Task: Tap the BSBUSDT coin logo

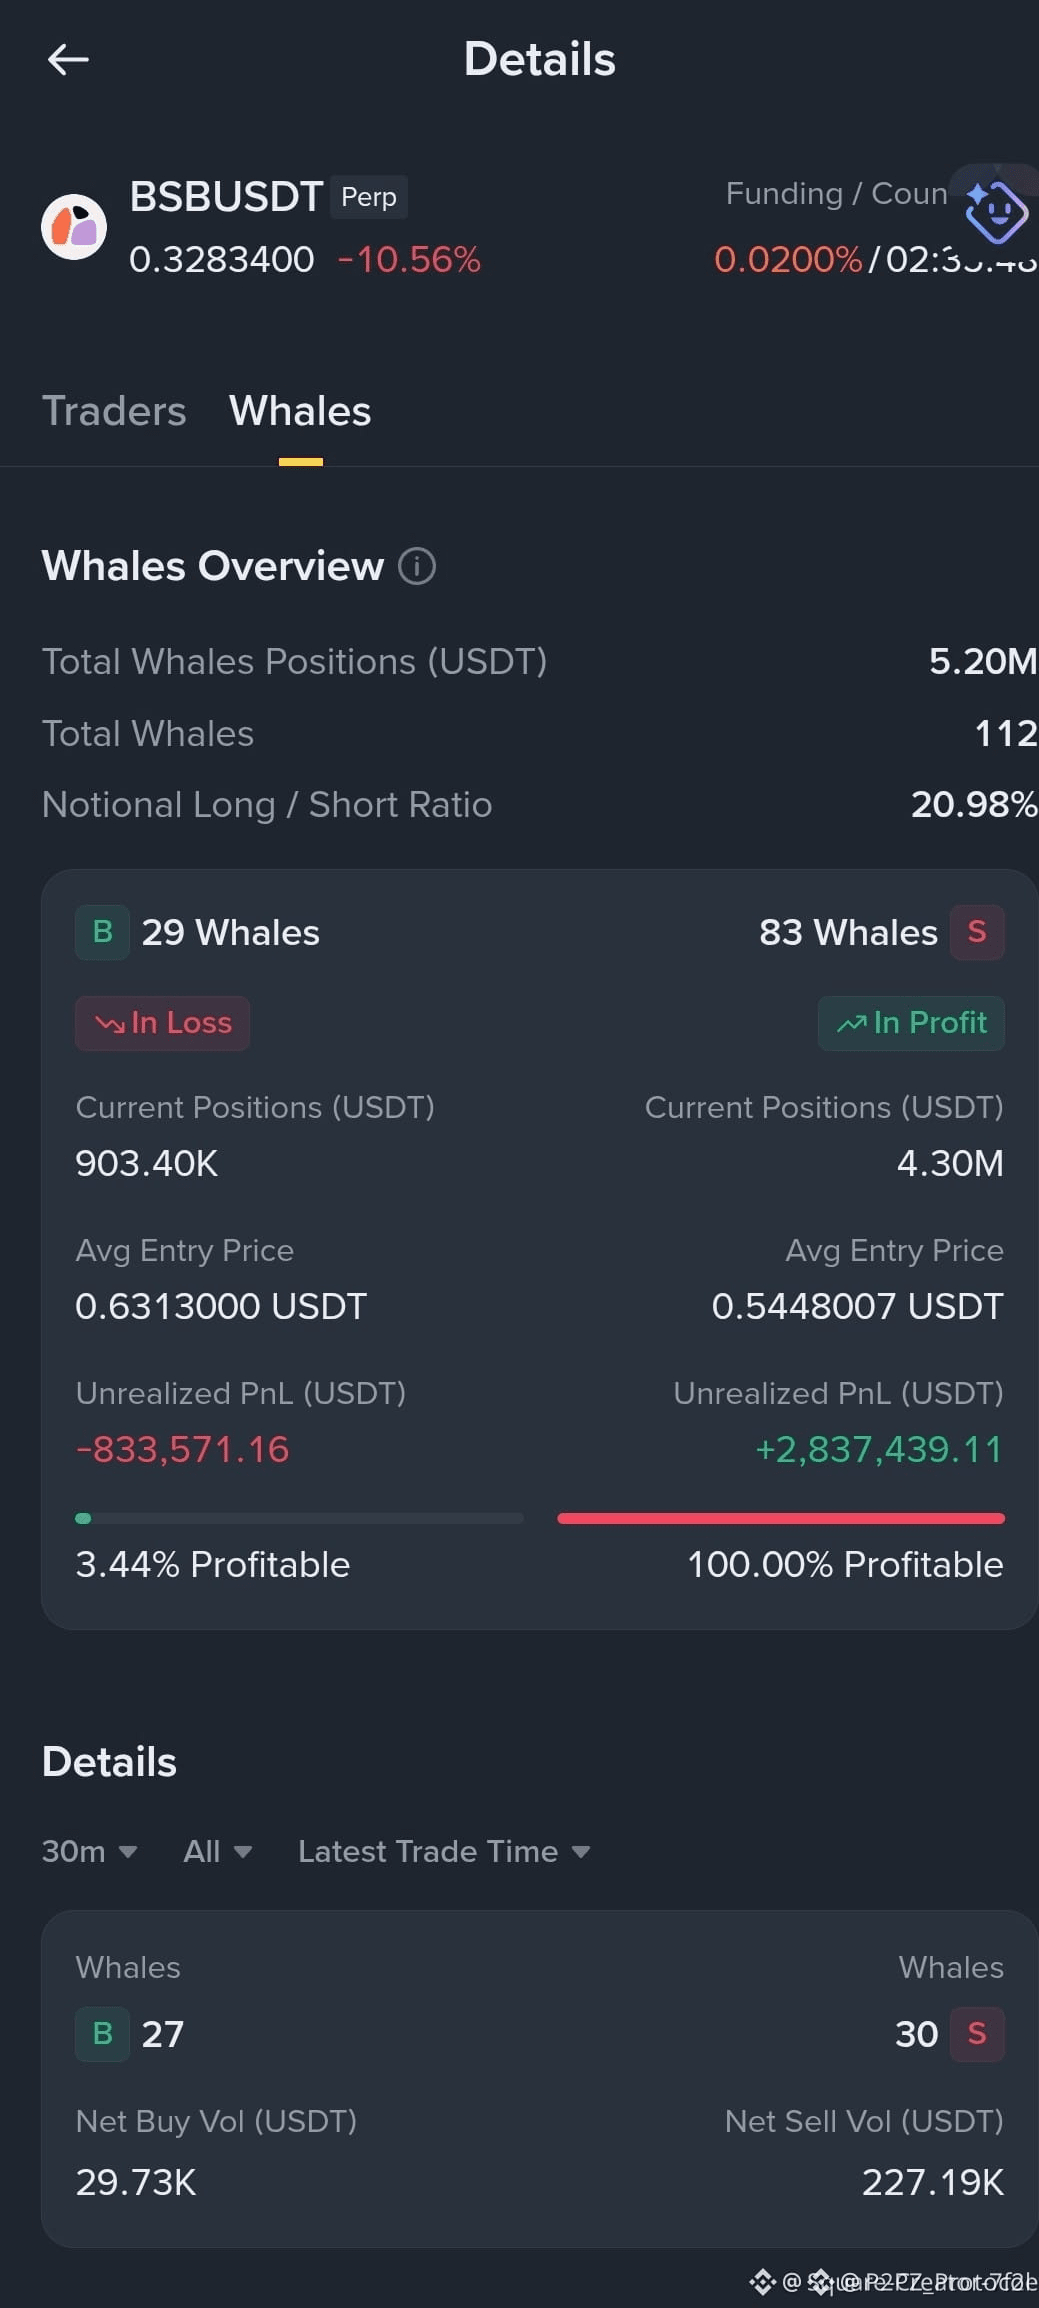Action: tap(74, 227)
